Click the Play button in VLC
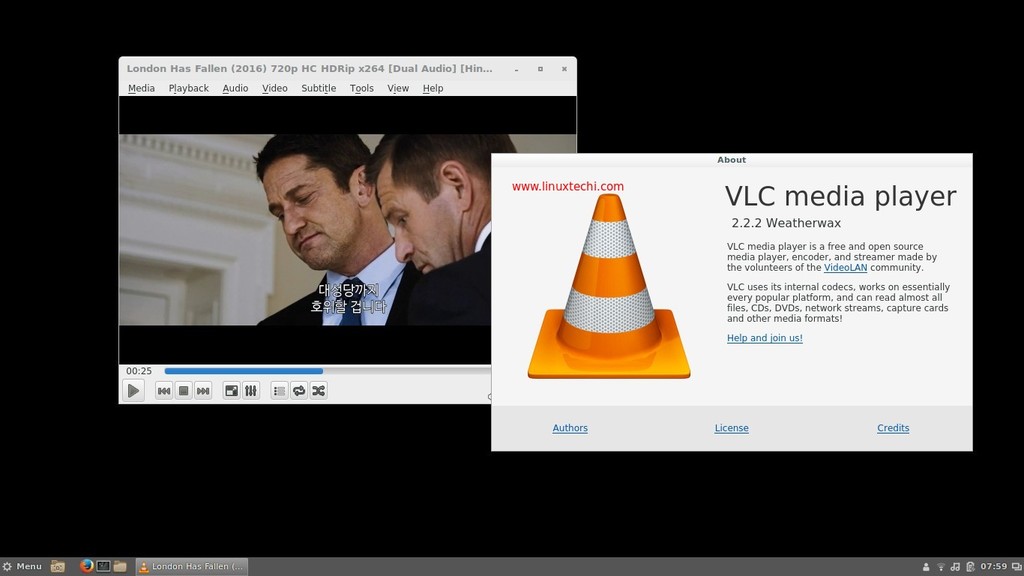This screenshot has height=576, width=1024. coord(133,391)
